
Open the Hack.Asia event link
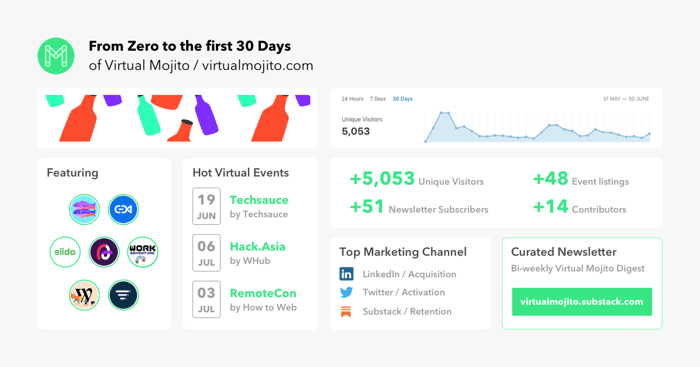(x=258, y=246)
